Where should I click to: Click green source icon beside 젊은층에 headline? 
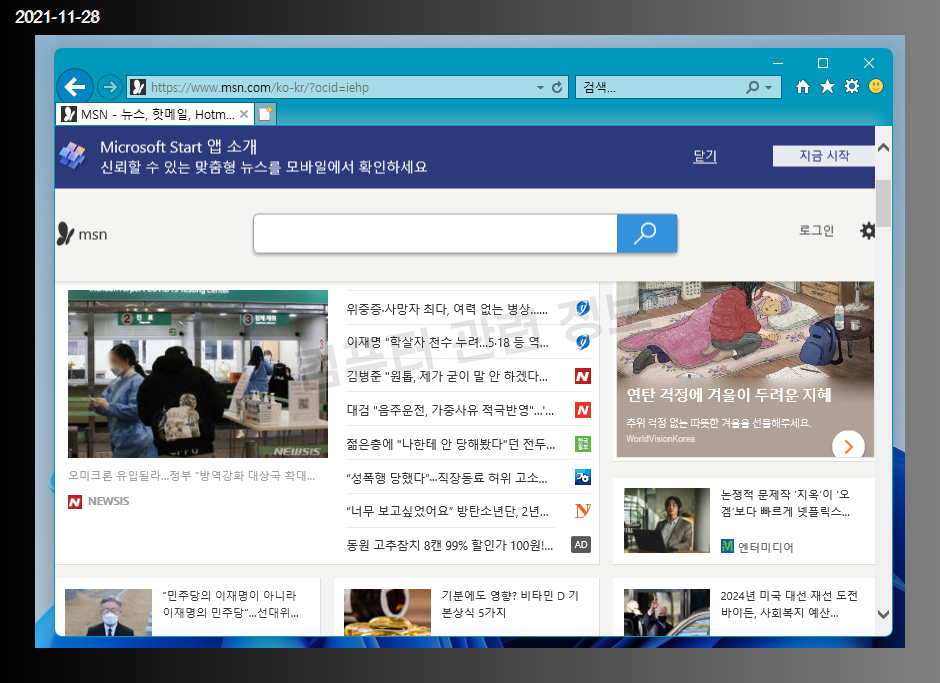(x=583, y=444)
